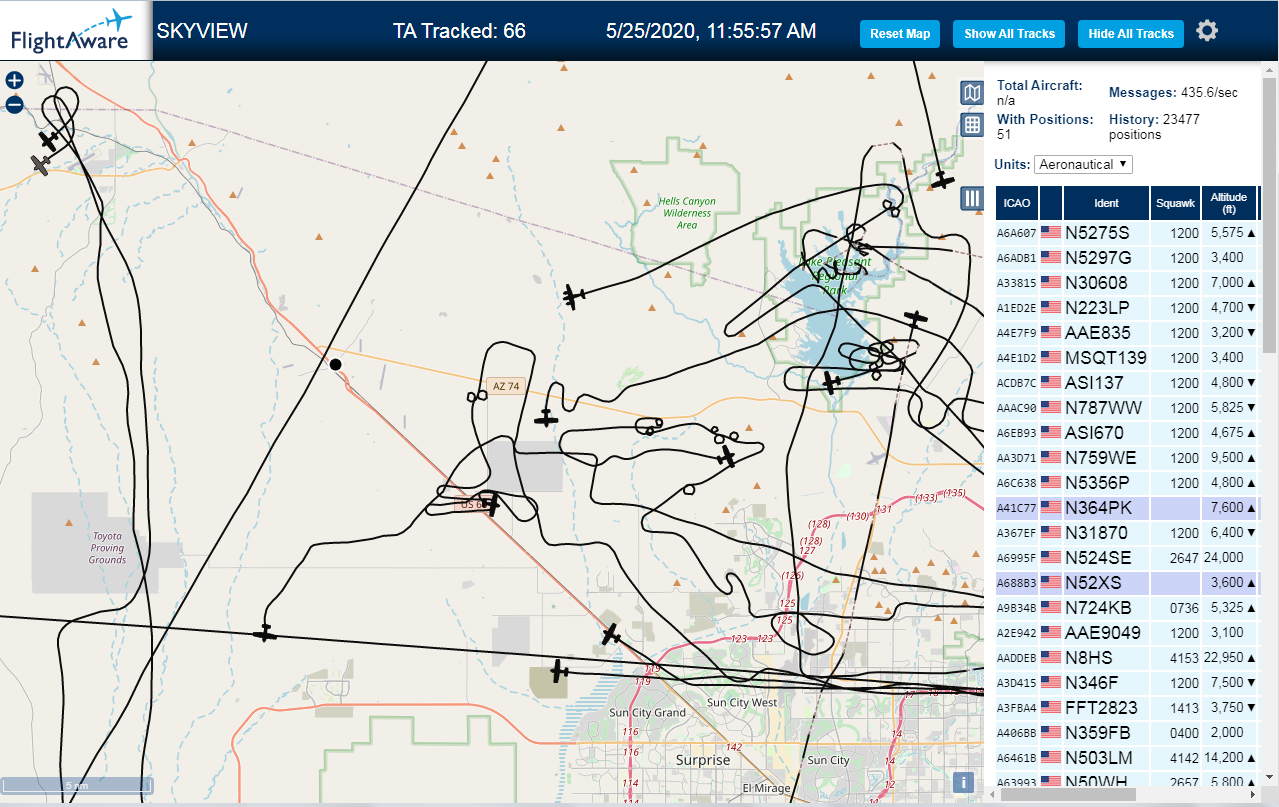Screen dimensions: 1279x807
Task: Select aircraft N8HS row
Action: click(1127, 658)
